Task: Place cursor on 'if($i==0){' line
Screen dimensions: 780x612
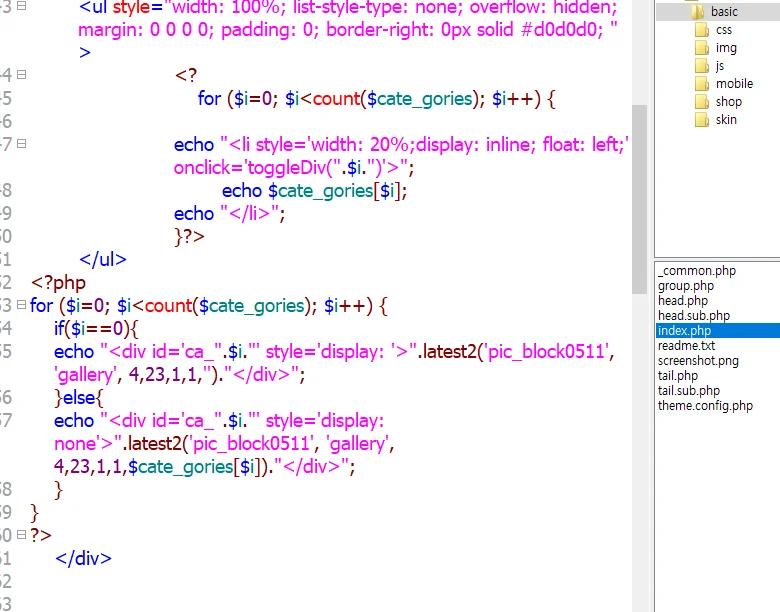Action: pyautogui.click(x=96, y=328)
